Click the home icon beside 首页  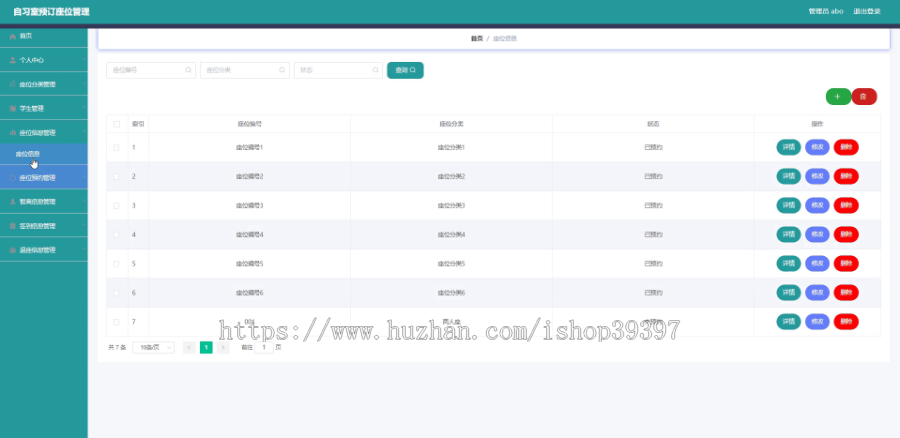click(13, 36)
